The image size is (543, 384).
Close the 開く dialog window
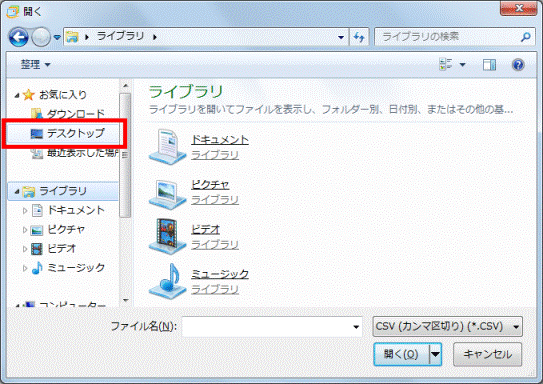click(x=518, y=8)
